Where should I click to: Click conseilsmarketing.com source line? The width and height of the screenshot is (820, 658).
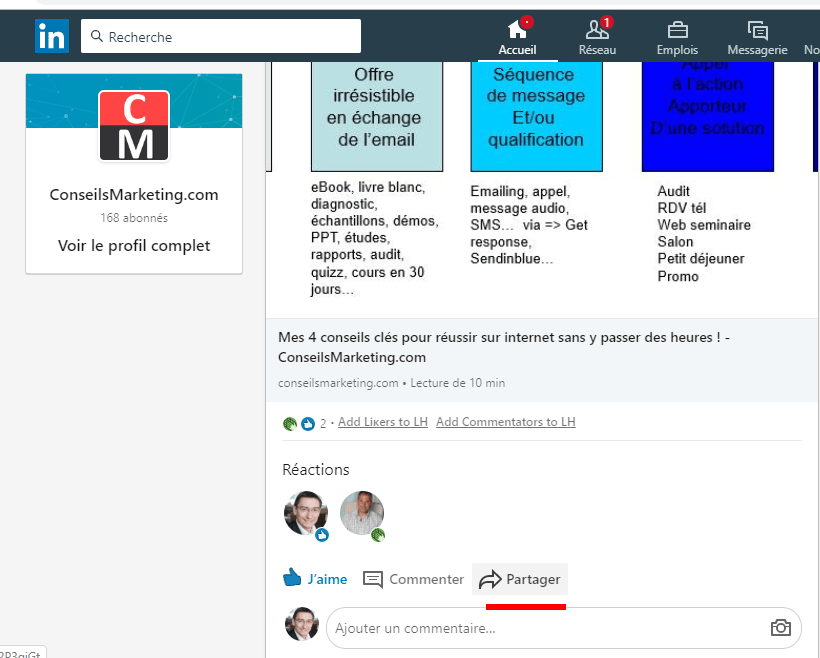[x=391, y=383]
